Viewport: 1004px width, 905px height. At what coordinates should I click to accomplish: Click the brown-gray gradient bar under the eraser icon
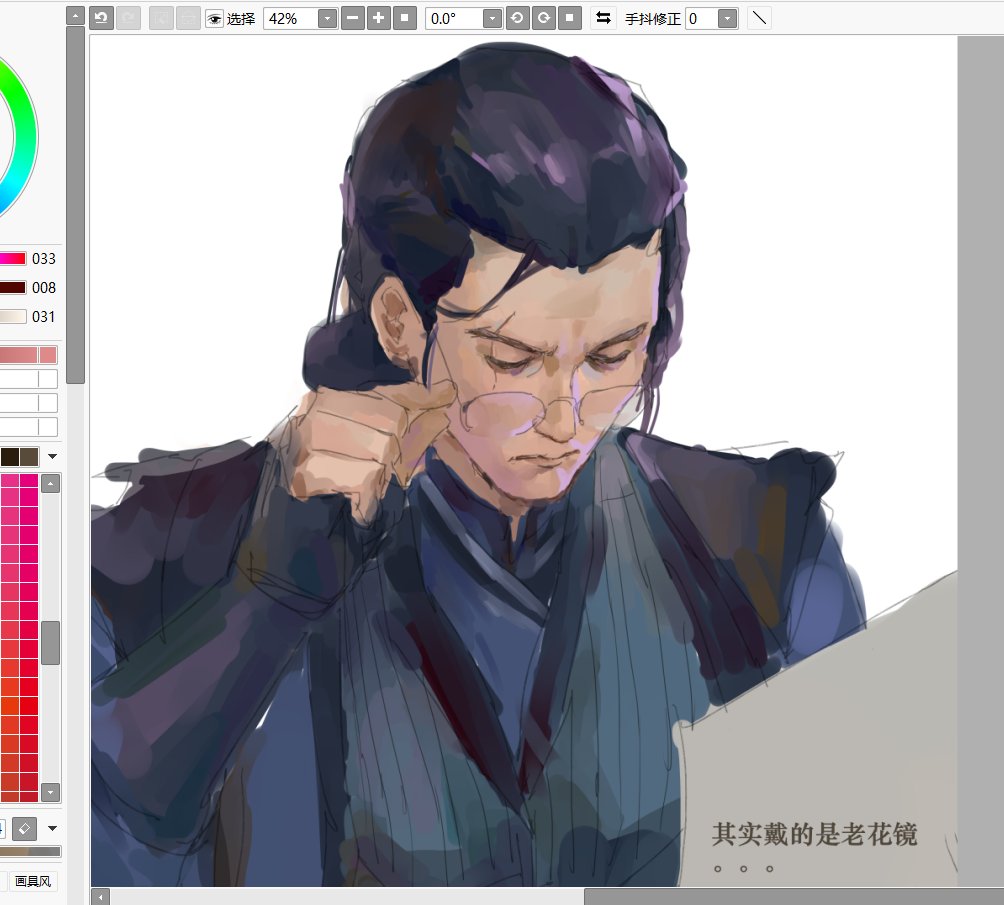[30, 851]
